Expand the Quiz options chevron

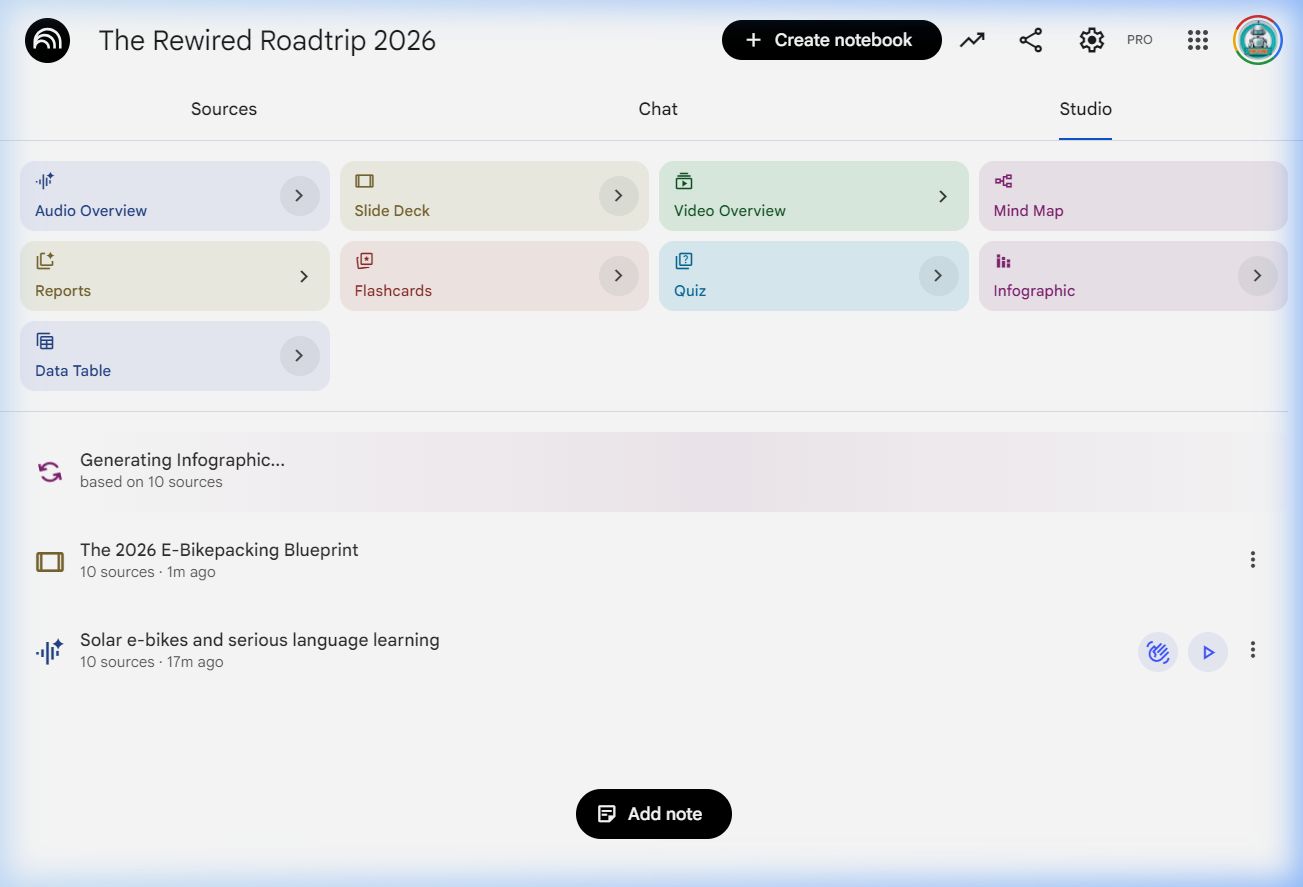click(x=938, y=276)
